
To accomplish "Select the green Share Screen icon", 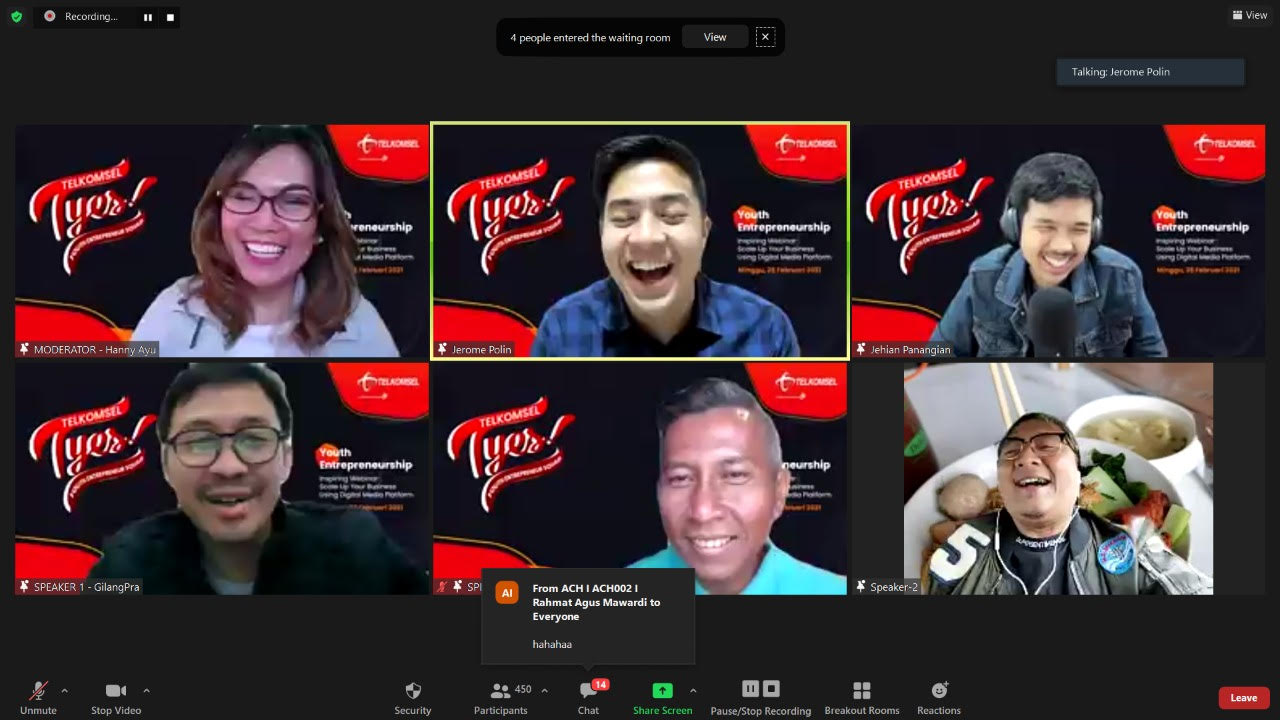I will [662, 690].
